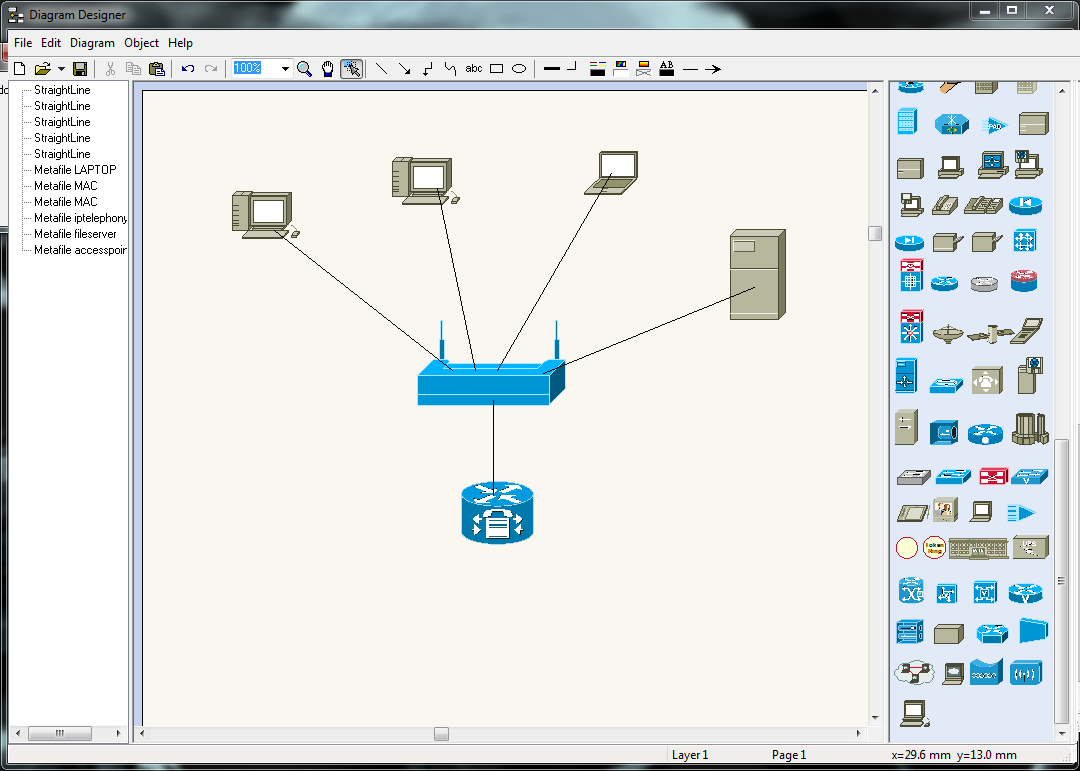Screen dimensions: 1080x771
Task: Open the 100% zoom level dropdown
Action: (x=285, y=69)
